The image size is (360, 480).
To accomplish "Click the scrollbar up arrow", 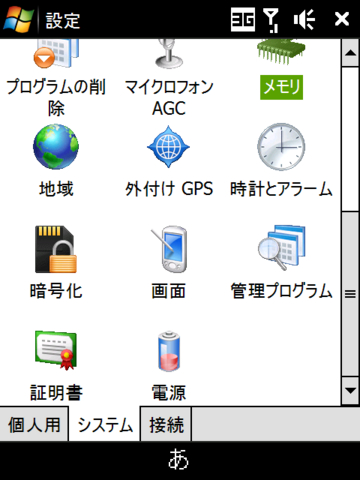I will tap(350, 53).
